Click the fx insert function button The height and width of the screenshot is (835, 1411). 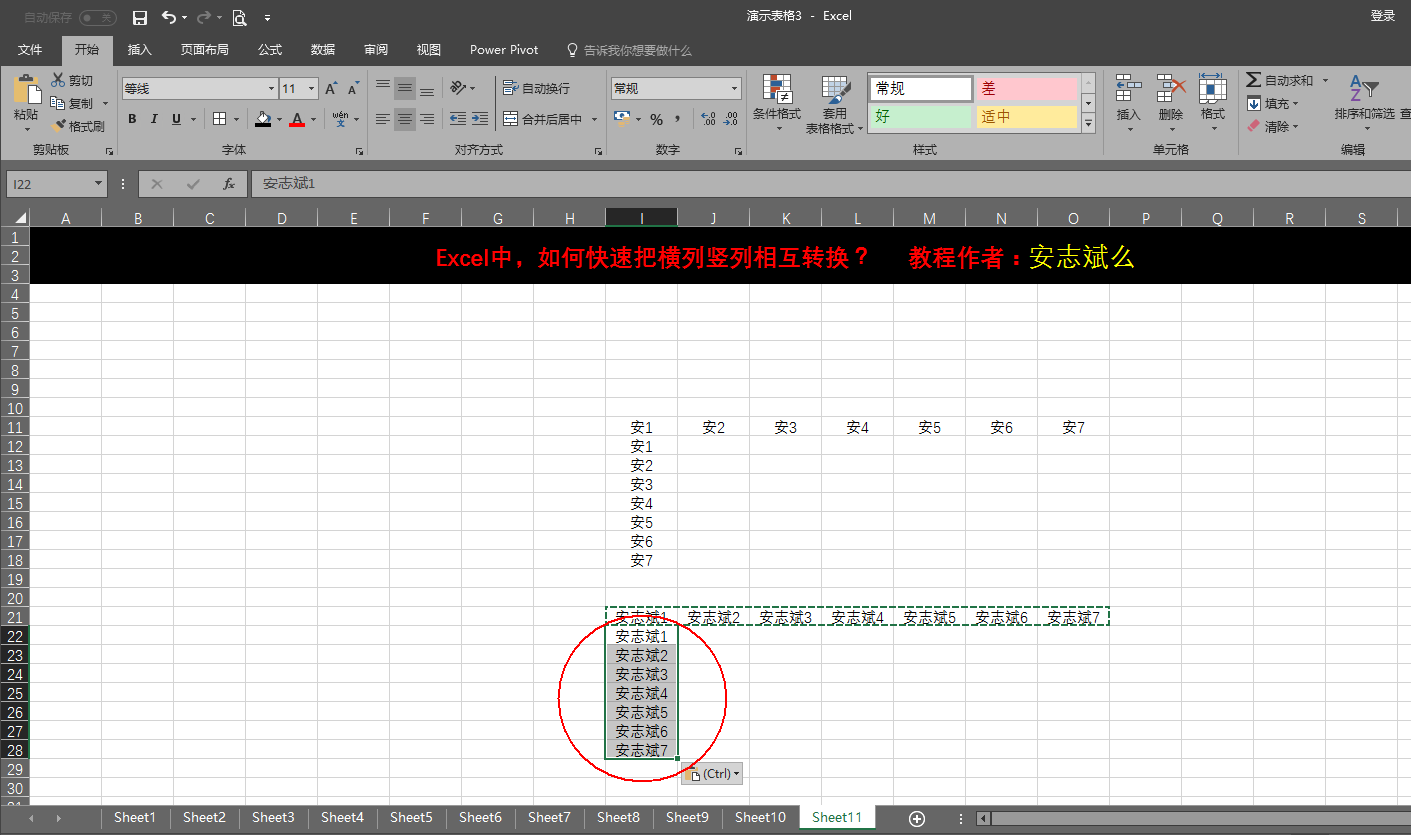click(229, 184)
